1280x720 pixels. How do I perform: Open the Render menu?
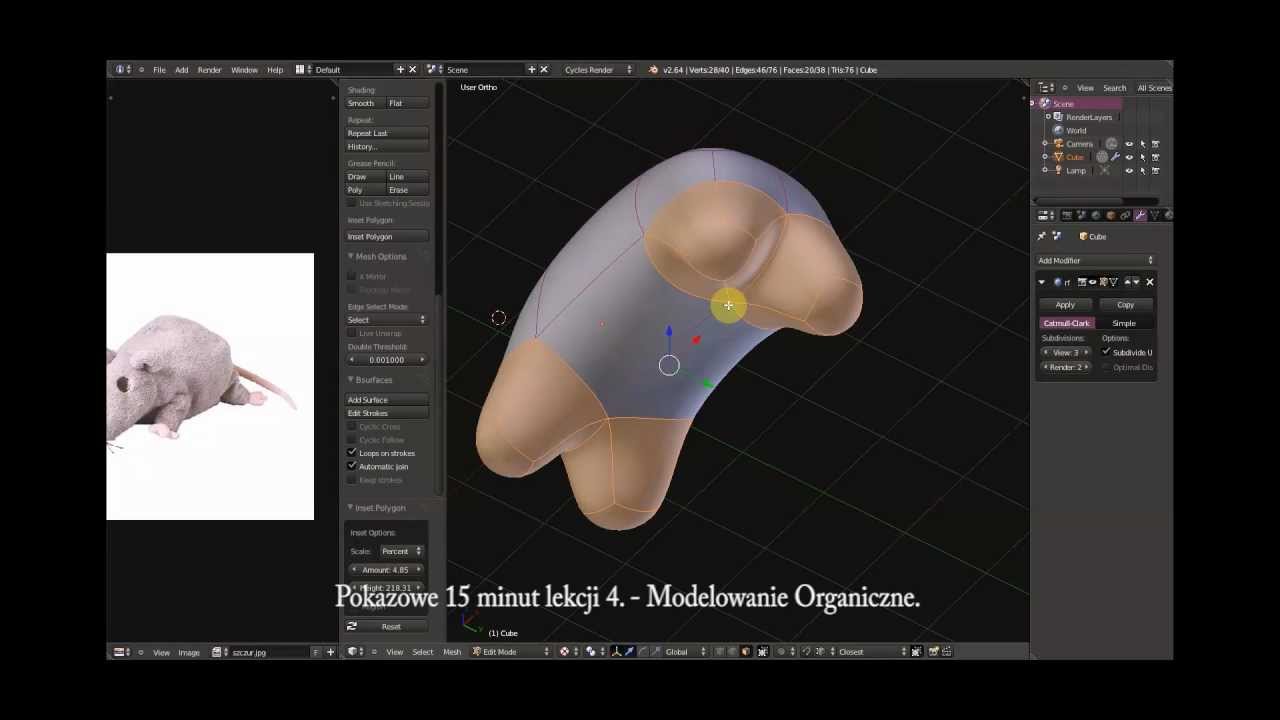point(209,70)
